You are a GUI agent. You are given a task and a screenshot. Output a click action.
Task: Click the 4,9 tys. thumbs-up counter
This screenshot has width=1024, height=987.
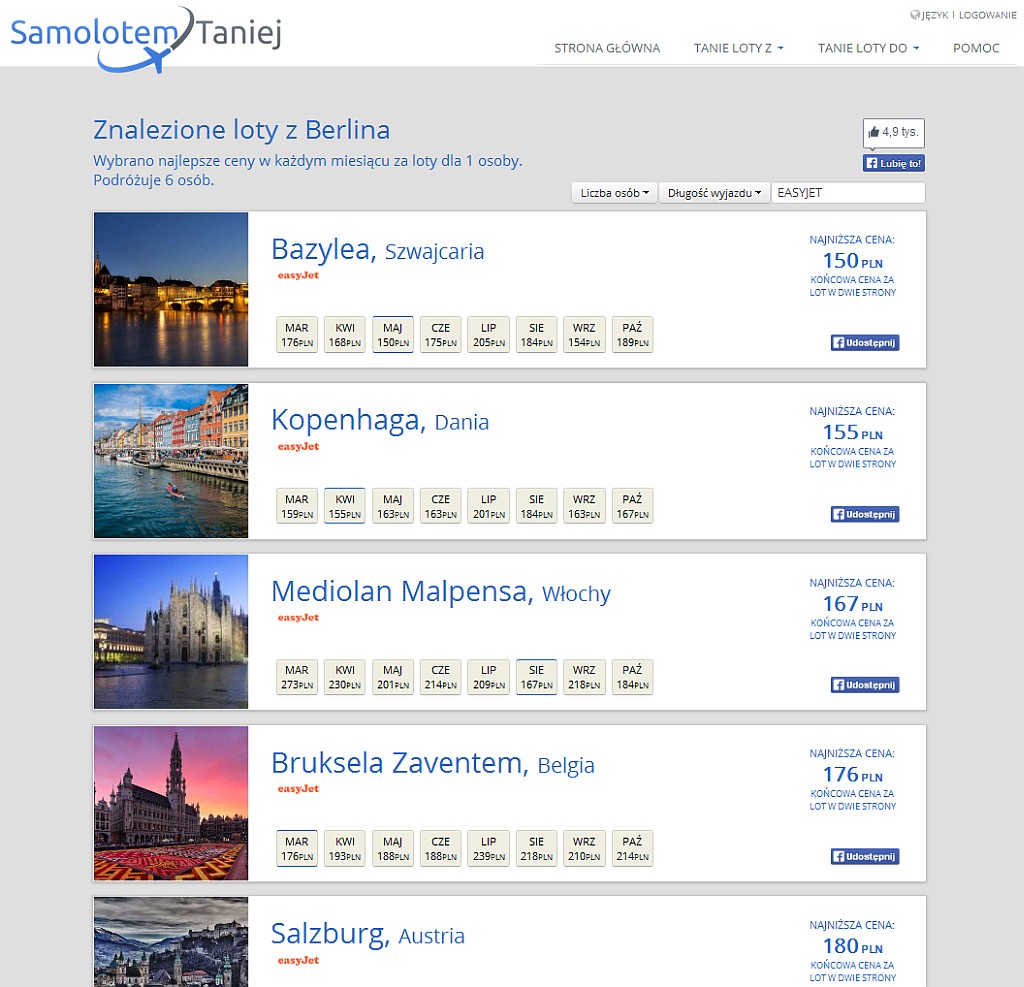[893, 133]
